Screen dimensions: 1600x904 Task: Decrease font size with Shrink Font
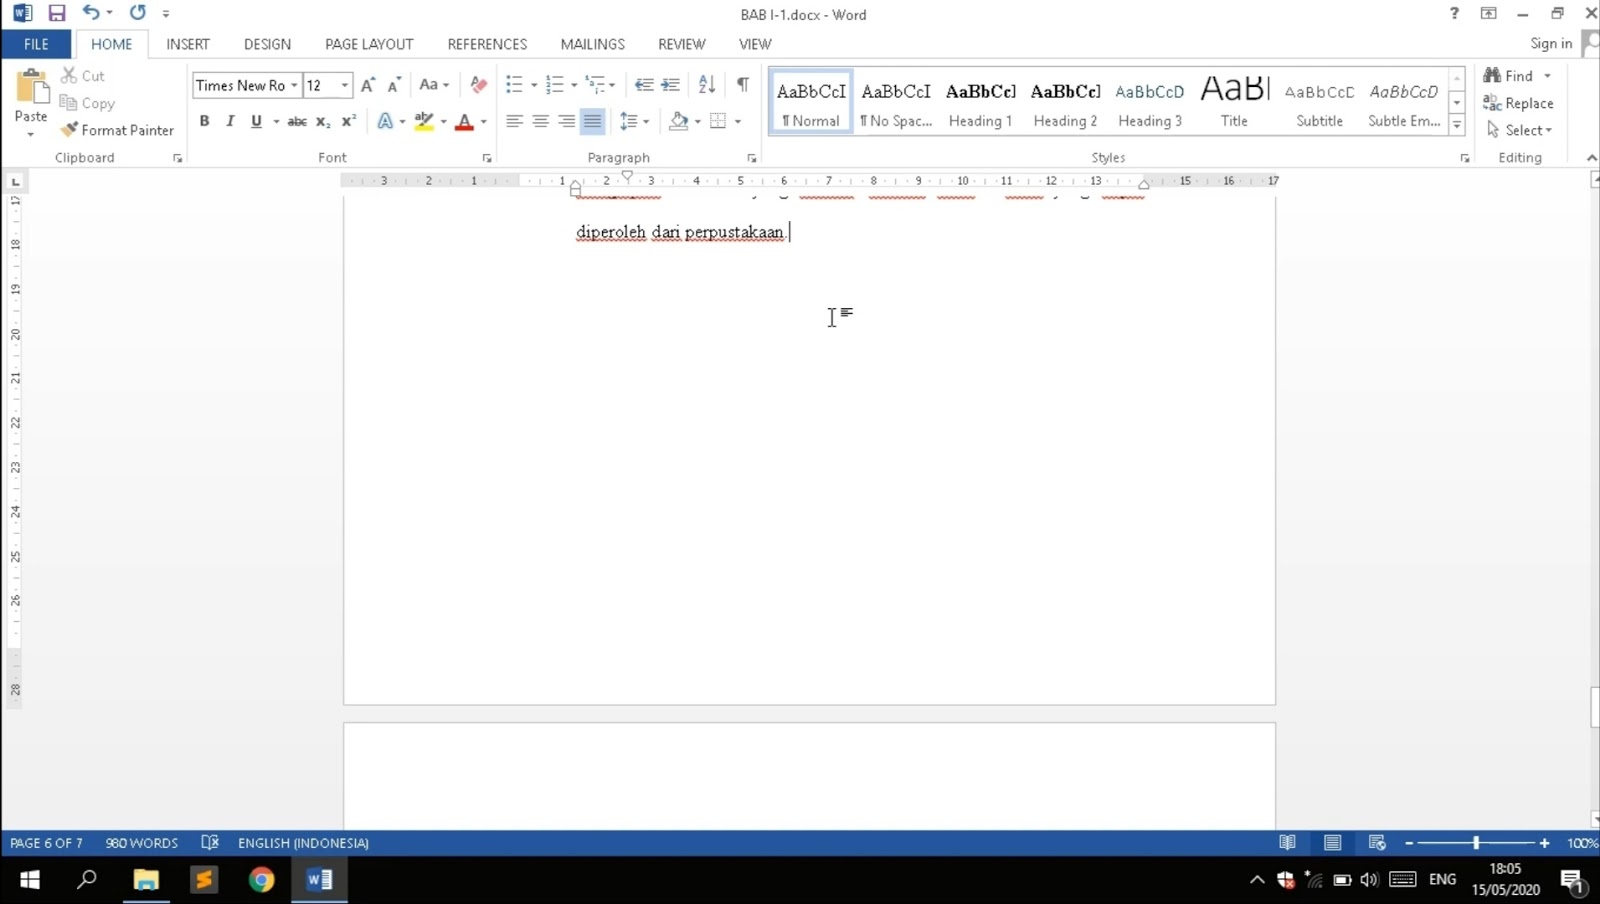coord(394,85)
